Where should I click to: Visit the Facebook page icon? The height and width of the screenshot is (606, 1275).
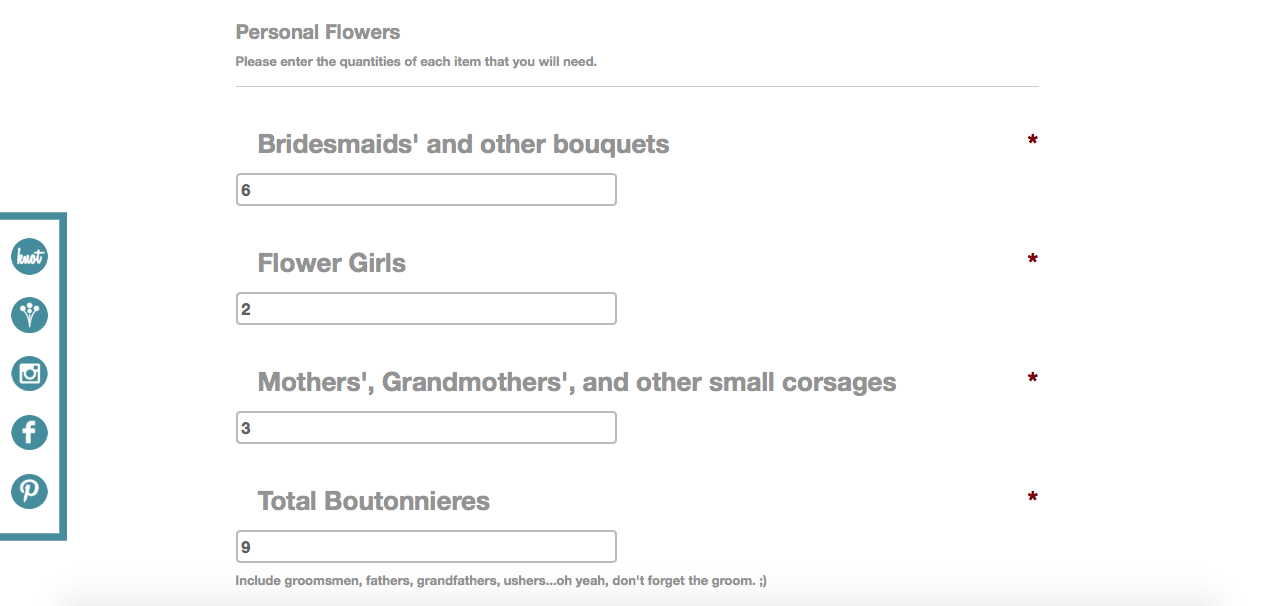click(x=30, y=432)
